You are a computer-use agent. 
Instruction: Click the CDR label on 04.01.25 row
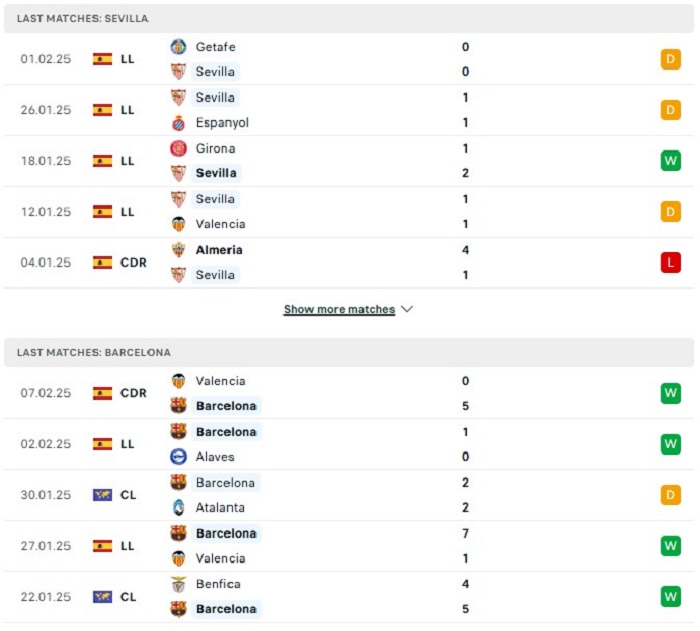coord(133,263)
